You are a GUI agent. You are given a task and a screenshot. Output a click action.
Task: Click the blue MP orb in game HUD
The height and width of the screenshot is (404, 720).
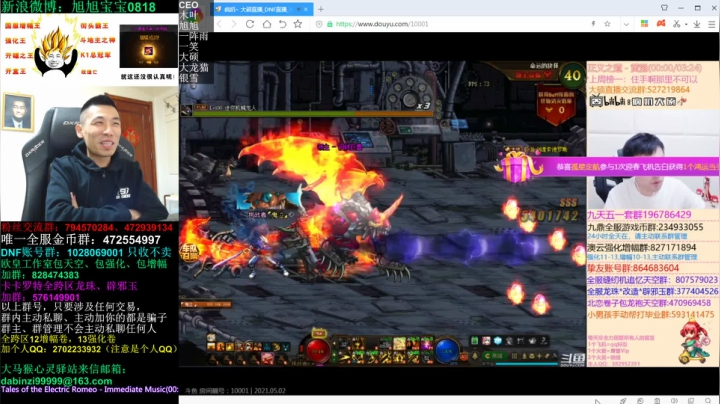447,351
